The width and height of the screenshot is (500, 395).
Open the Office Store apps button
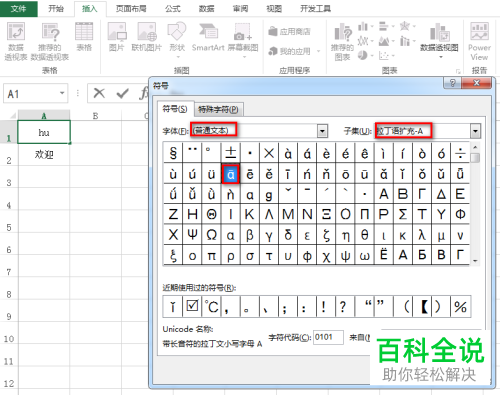tap(290, 32)
